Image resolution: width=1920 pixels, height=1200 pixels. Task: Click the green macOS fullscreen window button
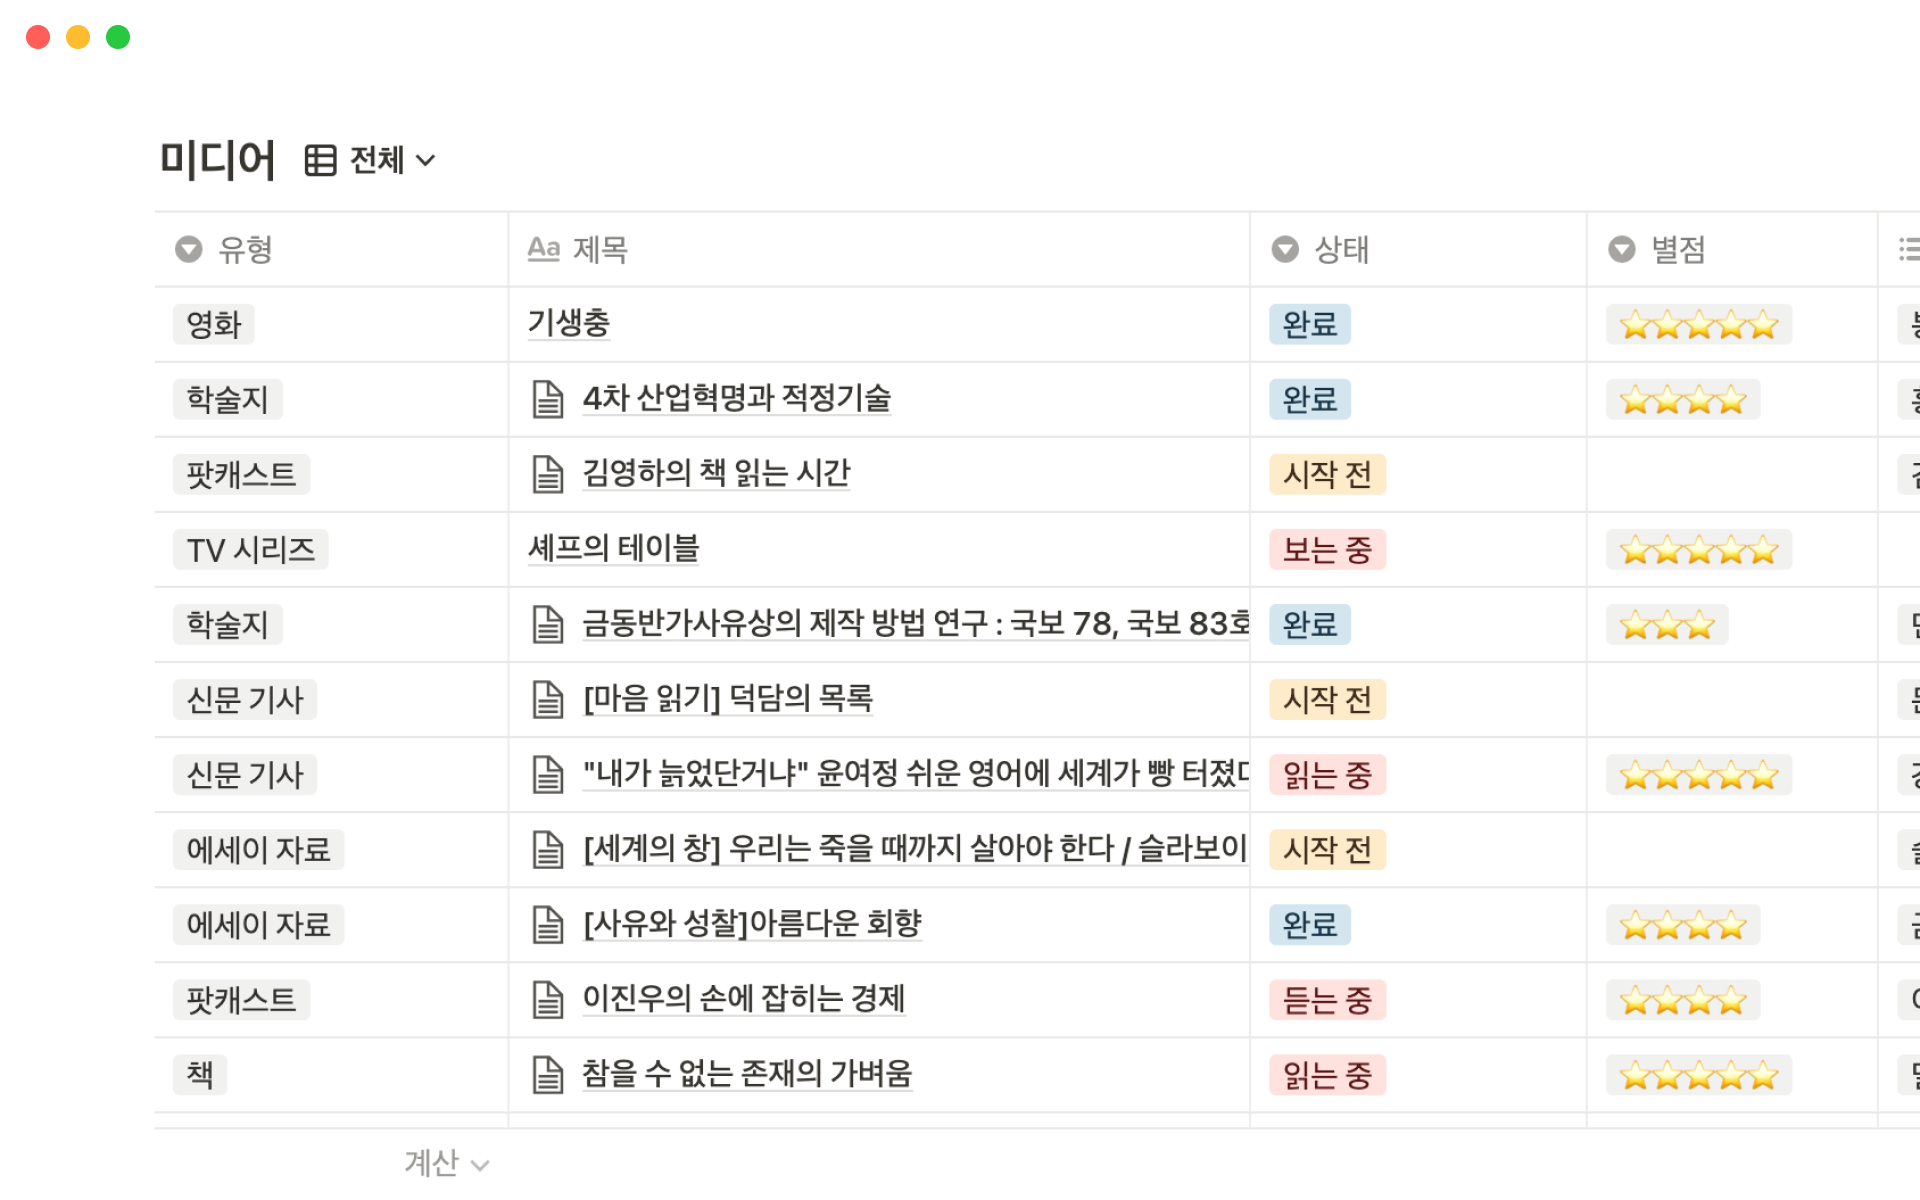(x=118, y=37)
